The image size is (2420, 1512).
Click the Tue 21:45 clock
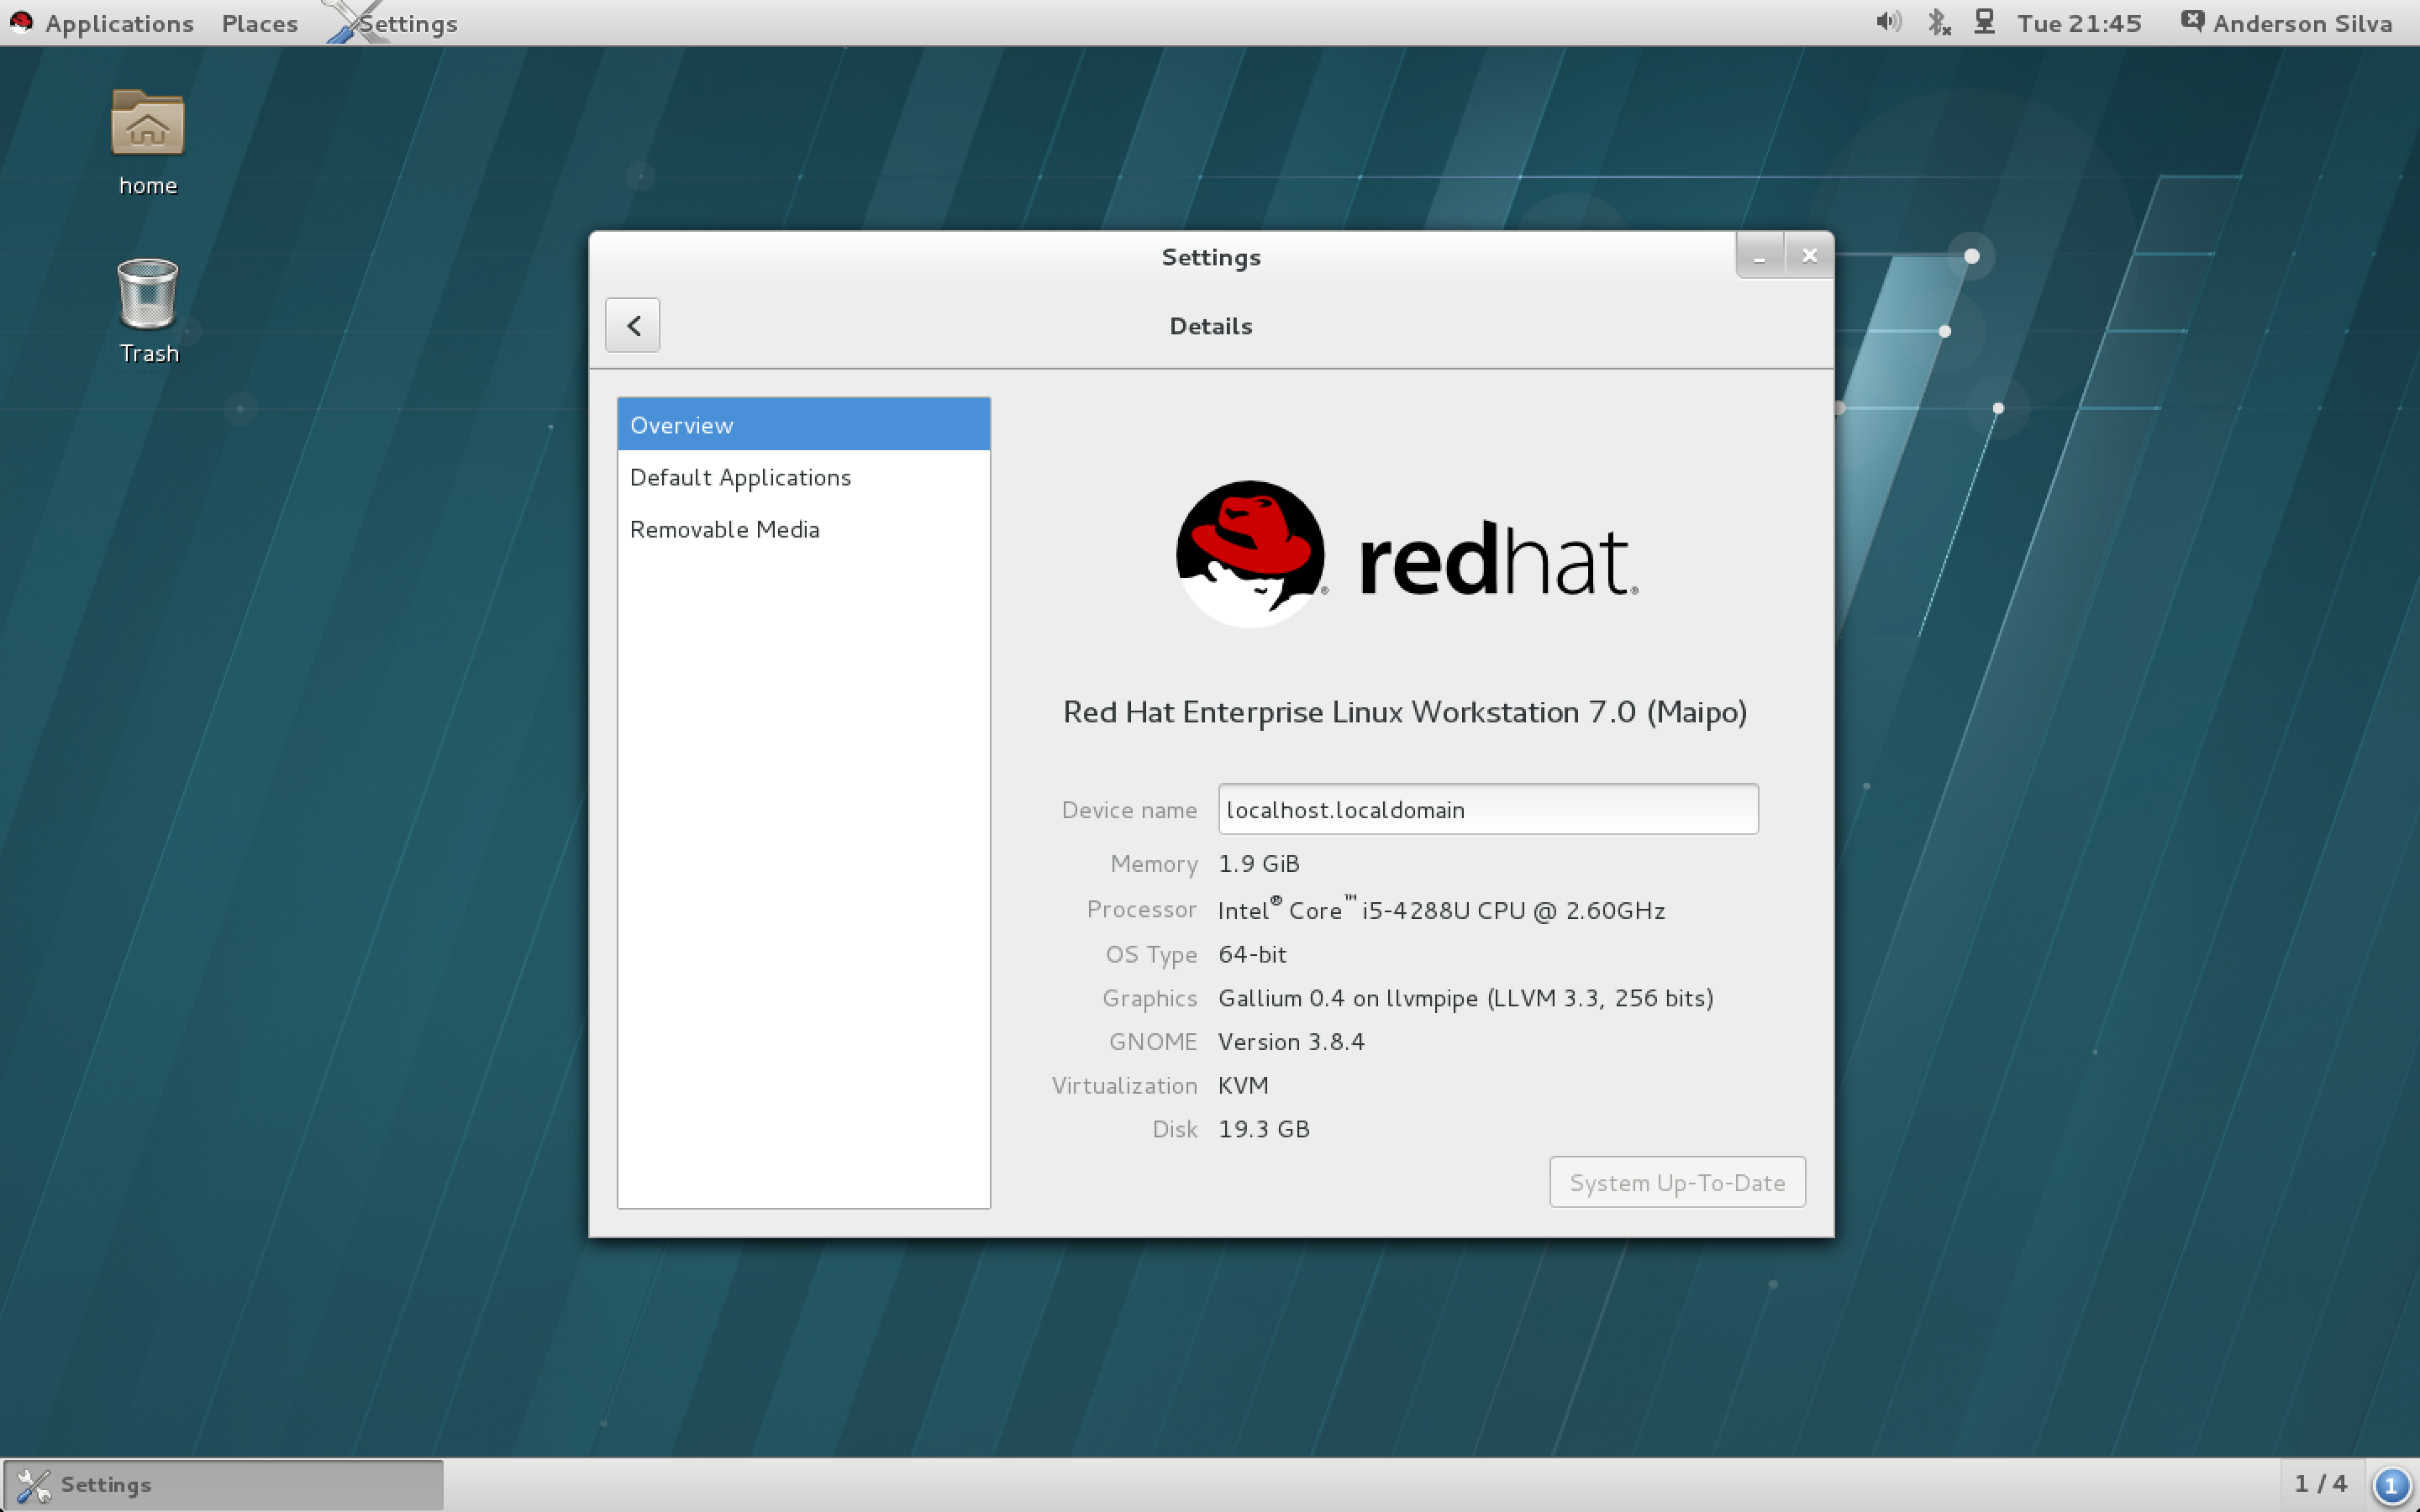pos(2079,22)
